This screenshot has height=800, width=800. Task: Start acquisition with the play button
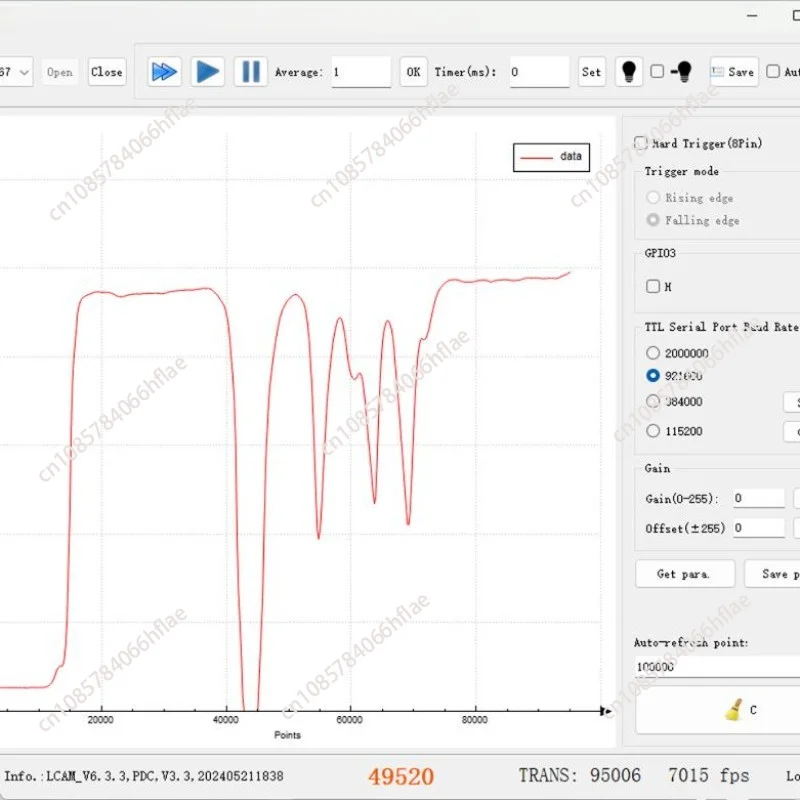pyautogui.click(x=207, y=72)
